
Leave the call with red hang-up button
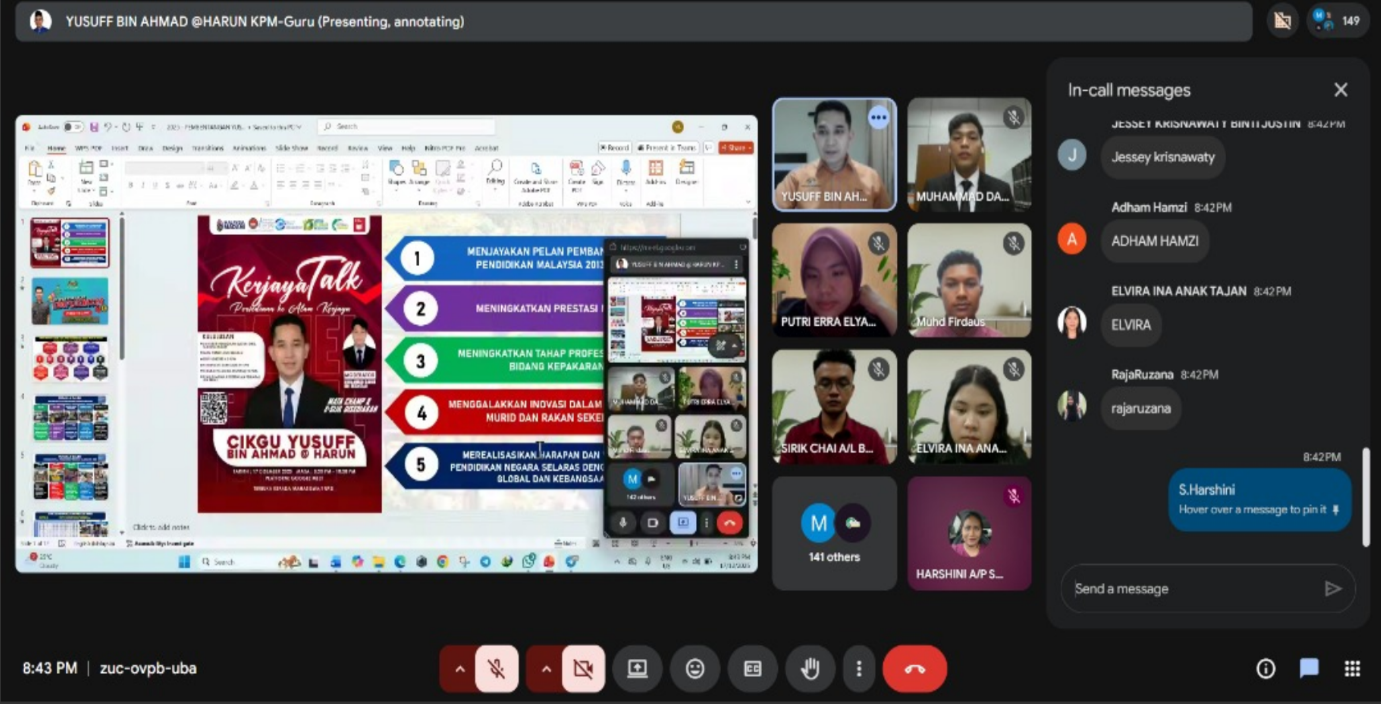(x=914, y=669)
